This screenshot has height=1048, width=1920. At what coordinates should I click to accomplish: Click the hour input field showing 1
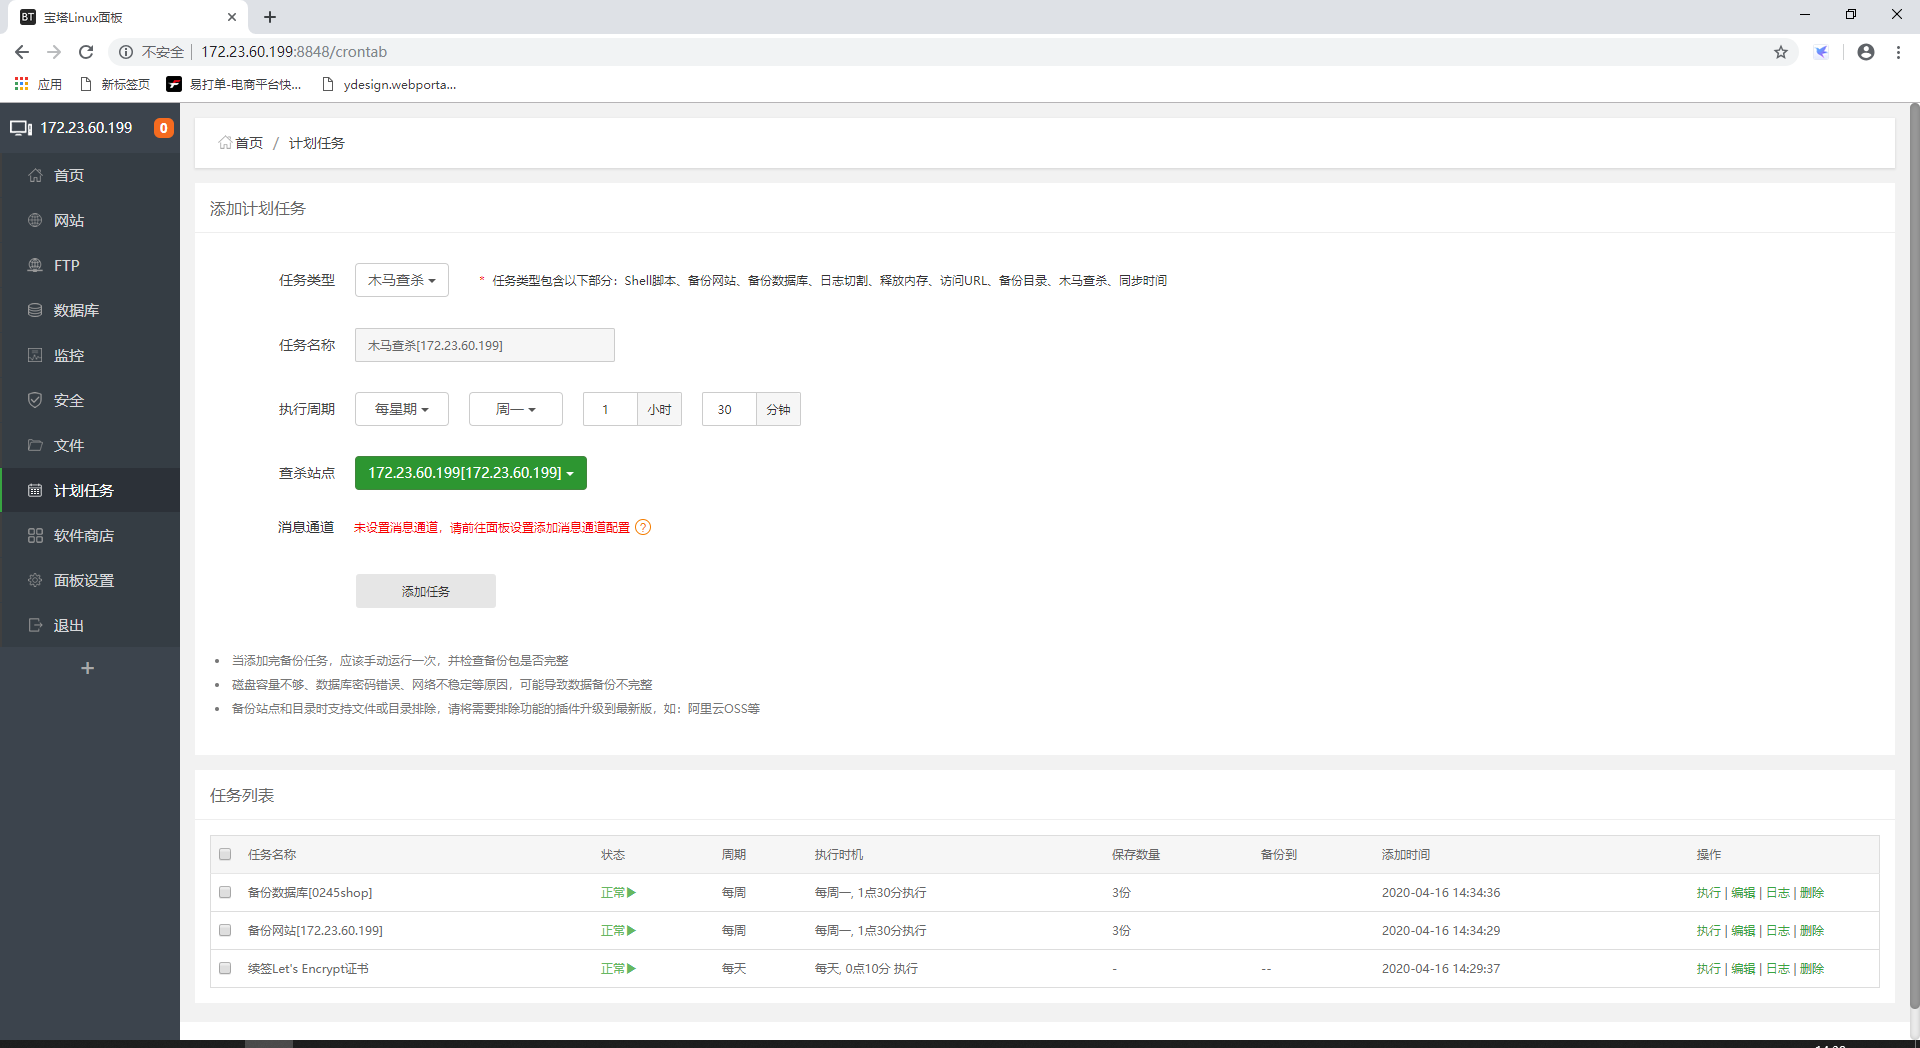point(610,409)
